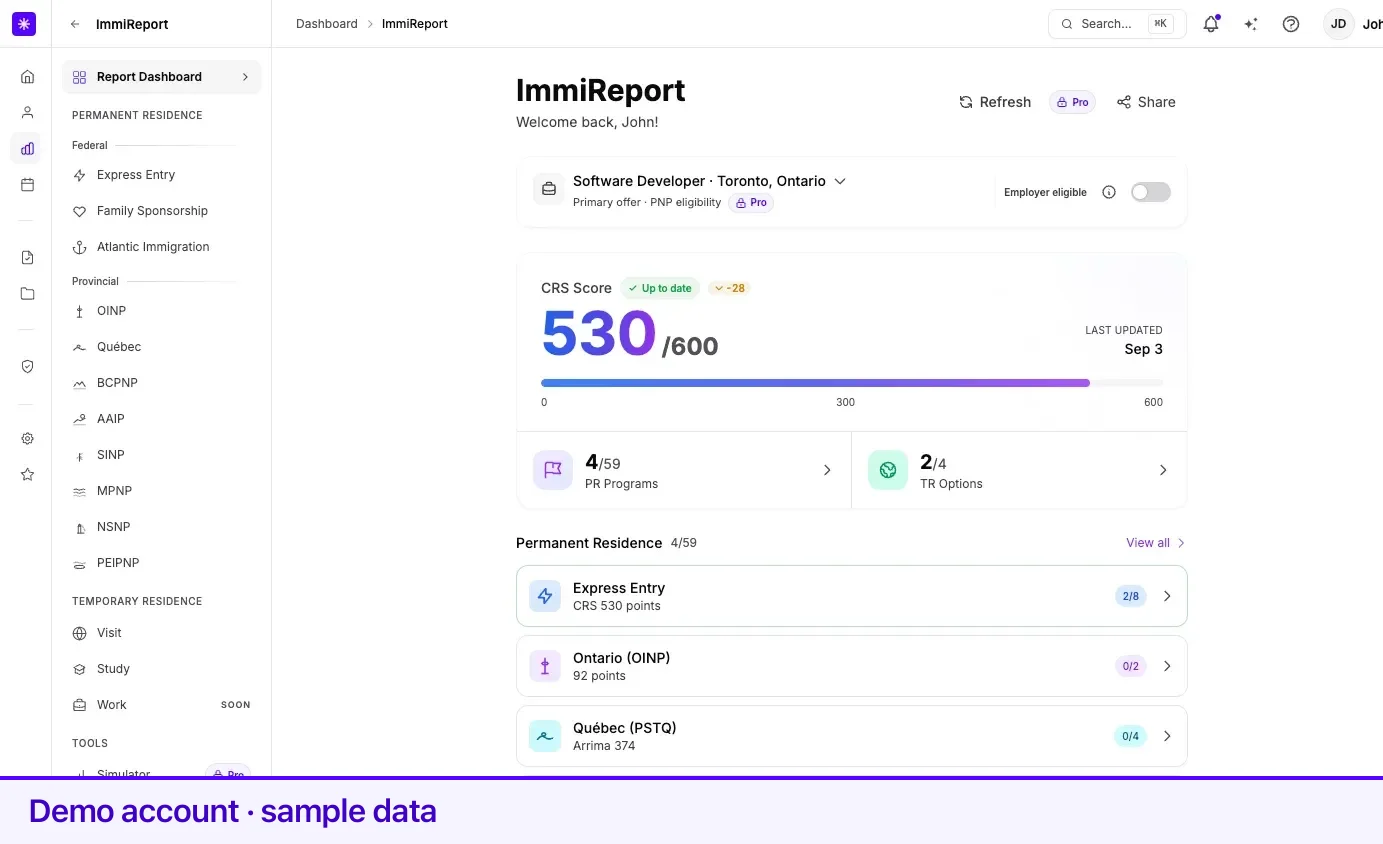This screenshot has height=844, width=1383.
Task: Open the star favorites rail icon
Action: click(x=27, y=475)
